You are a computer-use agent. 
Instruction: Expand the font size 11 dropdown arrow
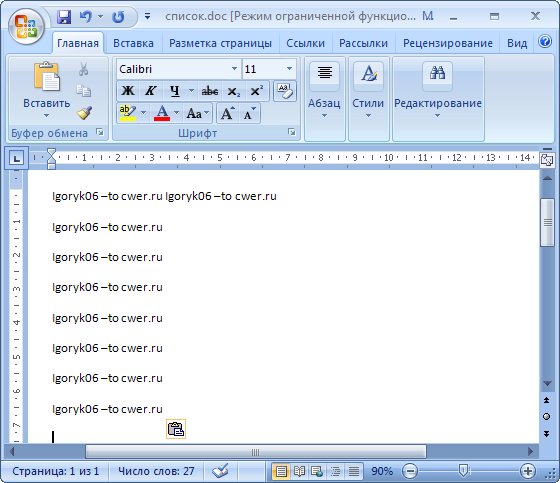click(x=289, y=69)
